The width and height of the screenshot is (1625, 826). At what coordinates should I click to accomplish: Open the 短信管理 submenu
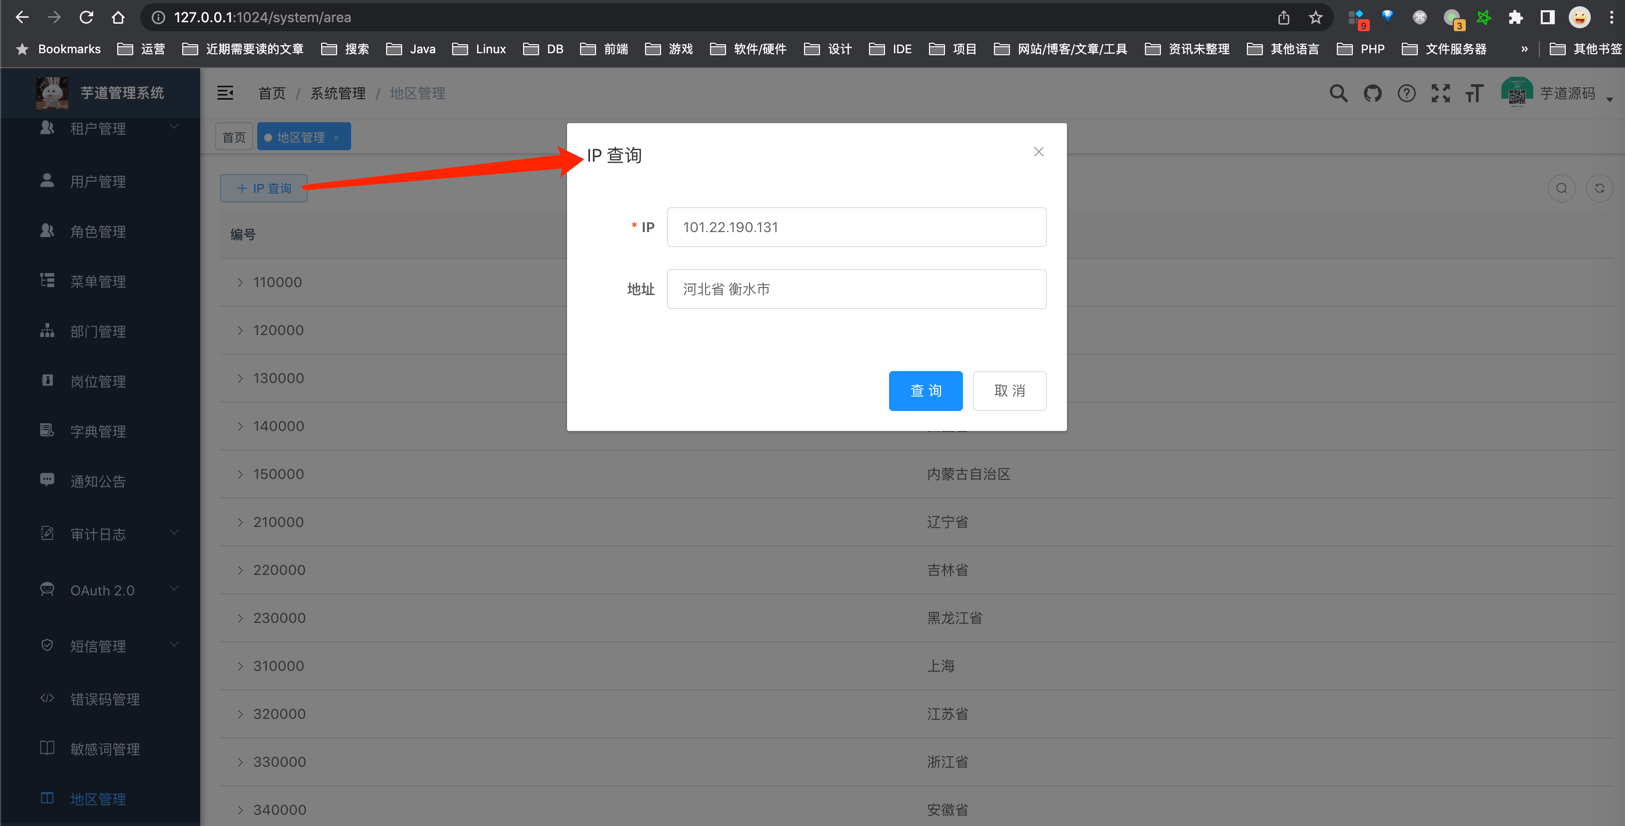click(100, 646)
